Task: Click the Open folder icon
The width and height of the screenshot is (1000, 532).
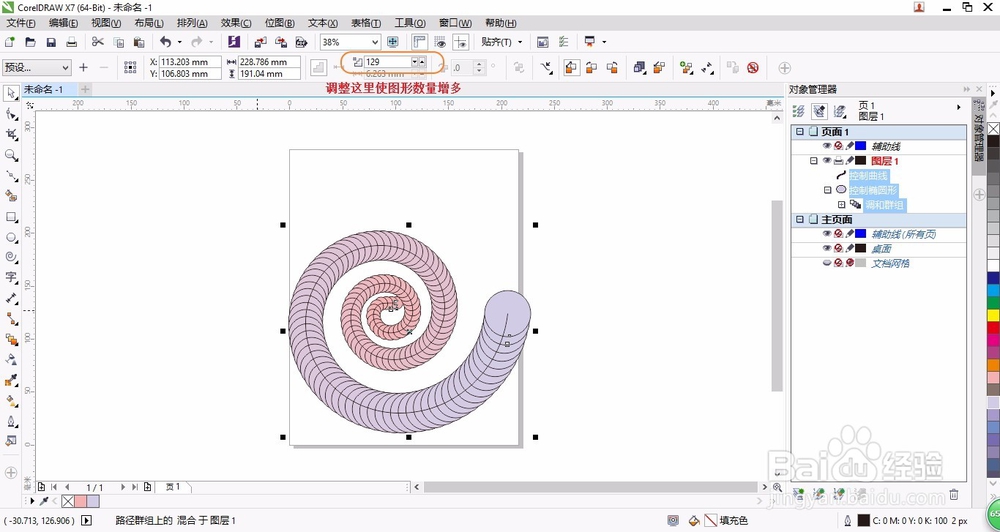Action: pos(30,42)
